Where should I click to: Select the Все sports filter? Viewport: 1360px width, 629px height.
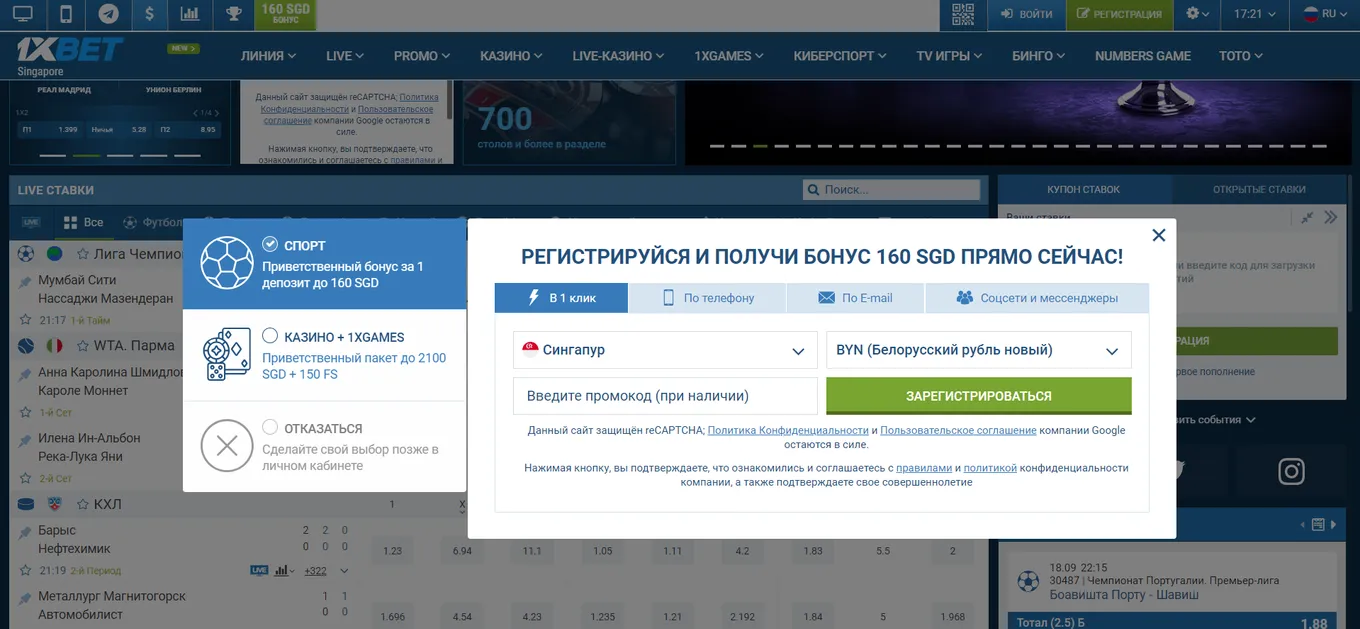coord(84,222)
